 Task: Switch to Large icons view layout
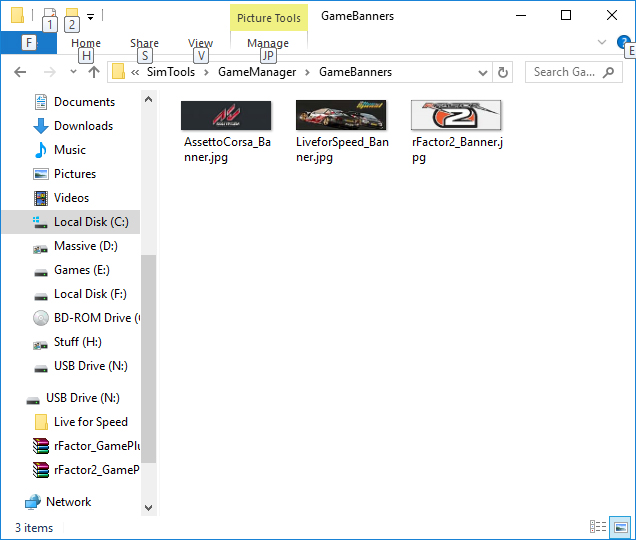coord(621,527)
